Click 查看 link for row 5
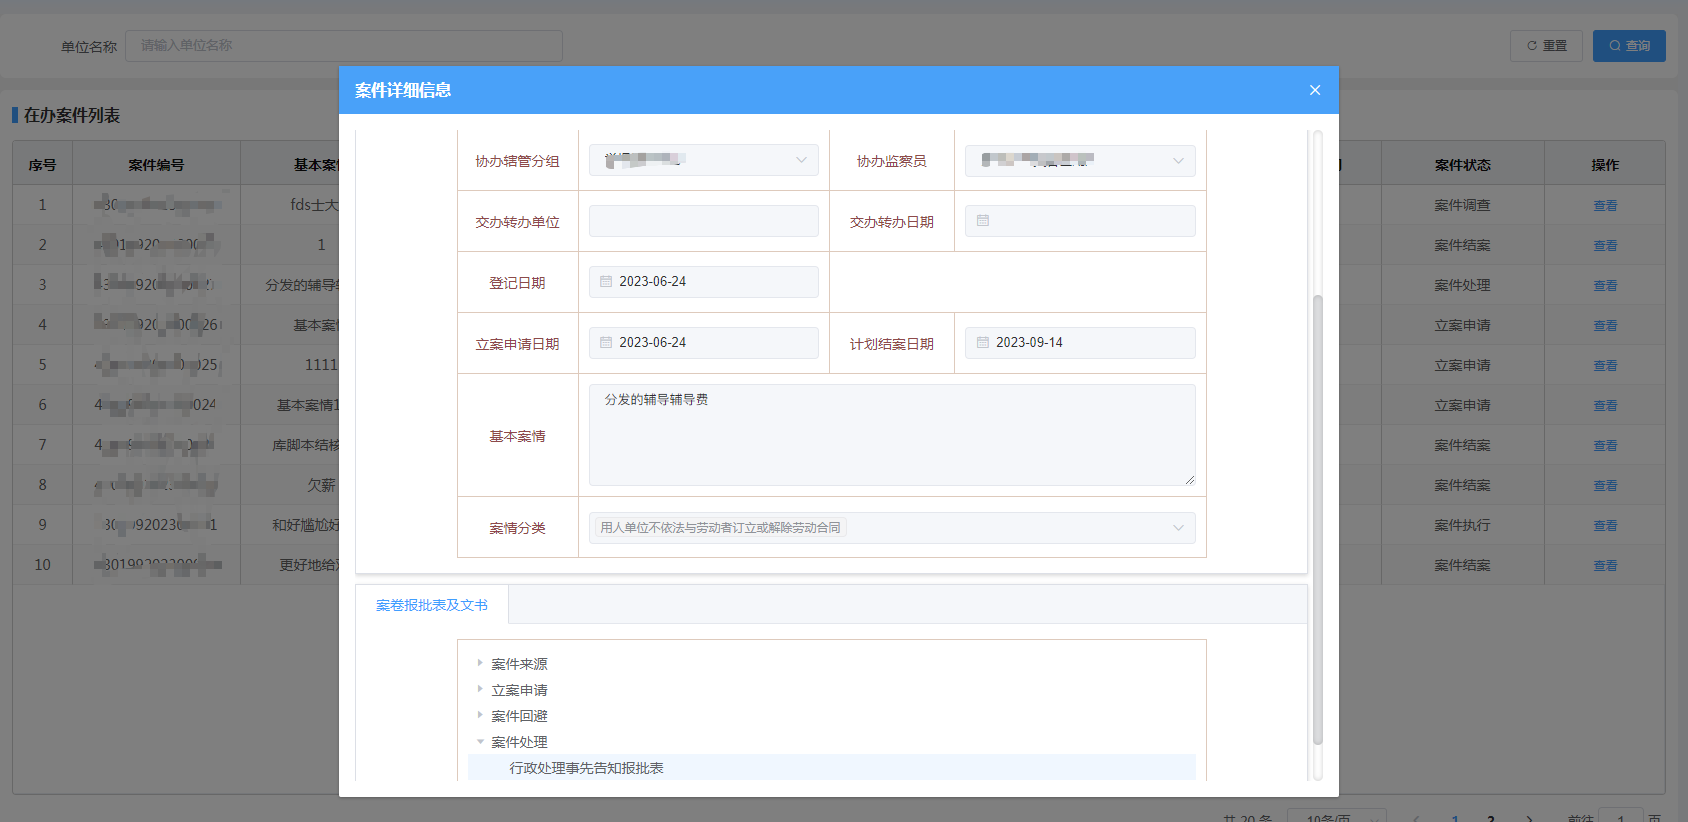This screenshot has height=822, width=1688. point(1605,365)
